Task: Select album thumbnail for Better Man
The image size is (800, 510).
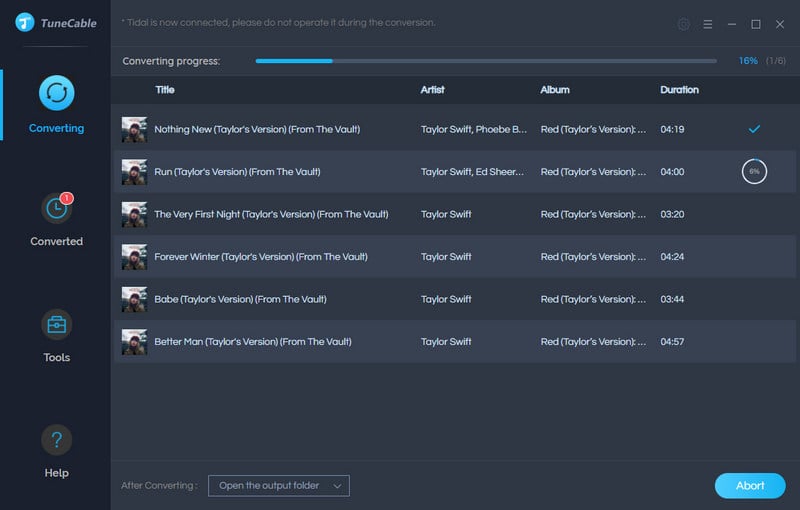Action: click(x=134, y=342)
